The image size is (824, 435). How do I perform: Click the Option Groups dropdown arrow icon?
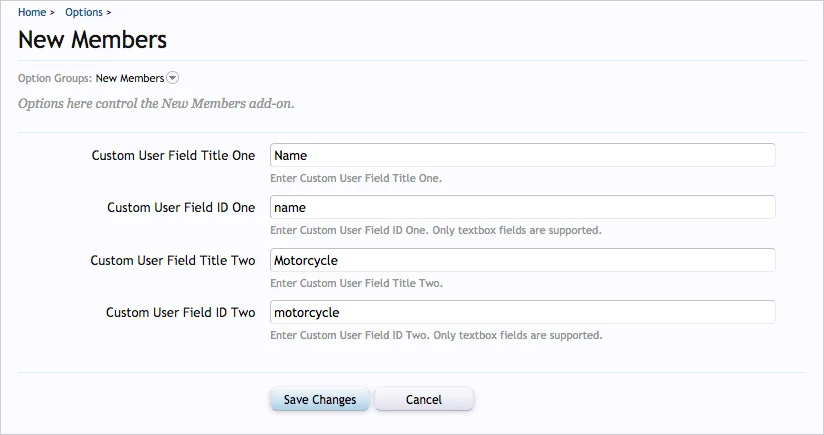(x=173, y=78)
